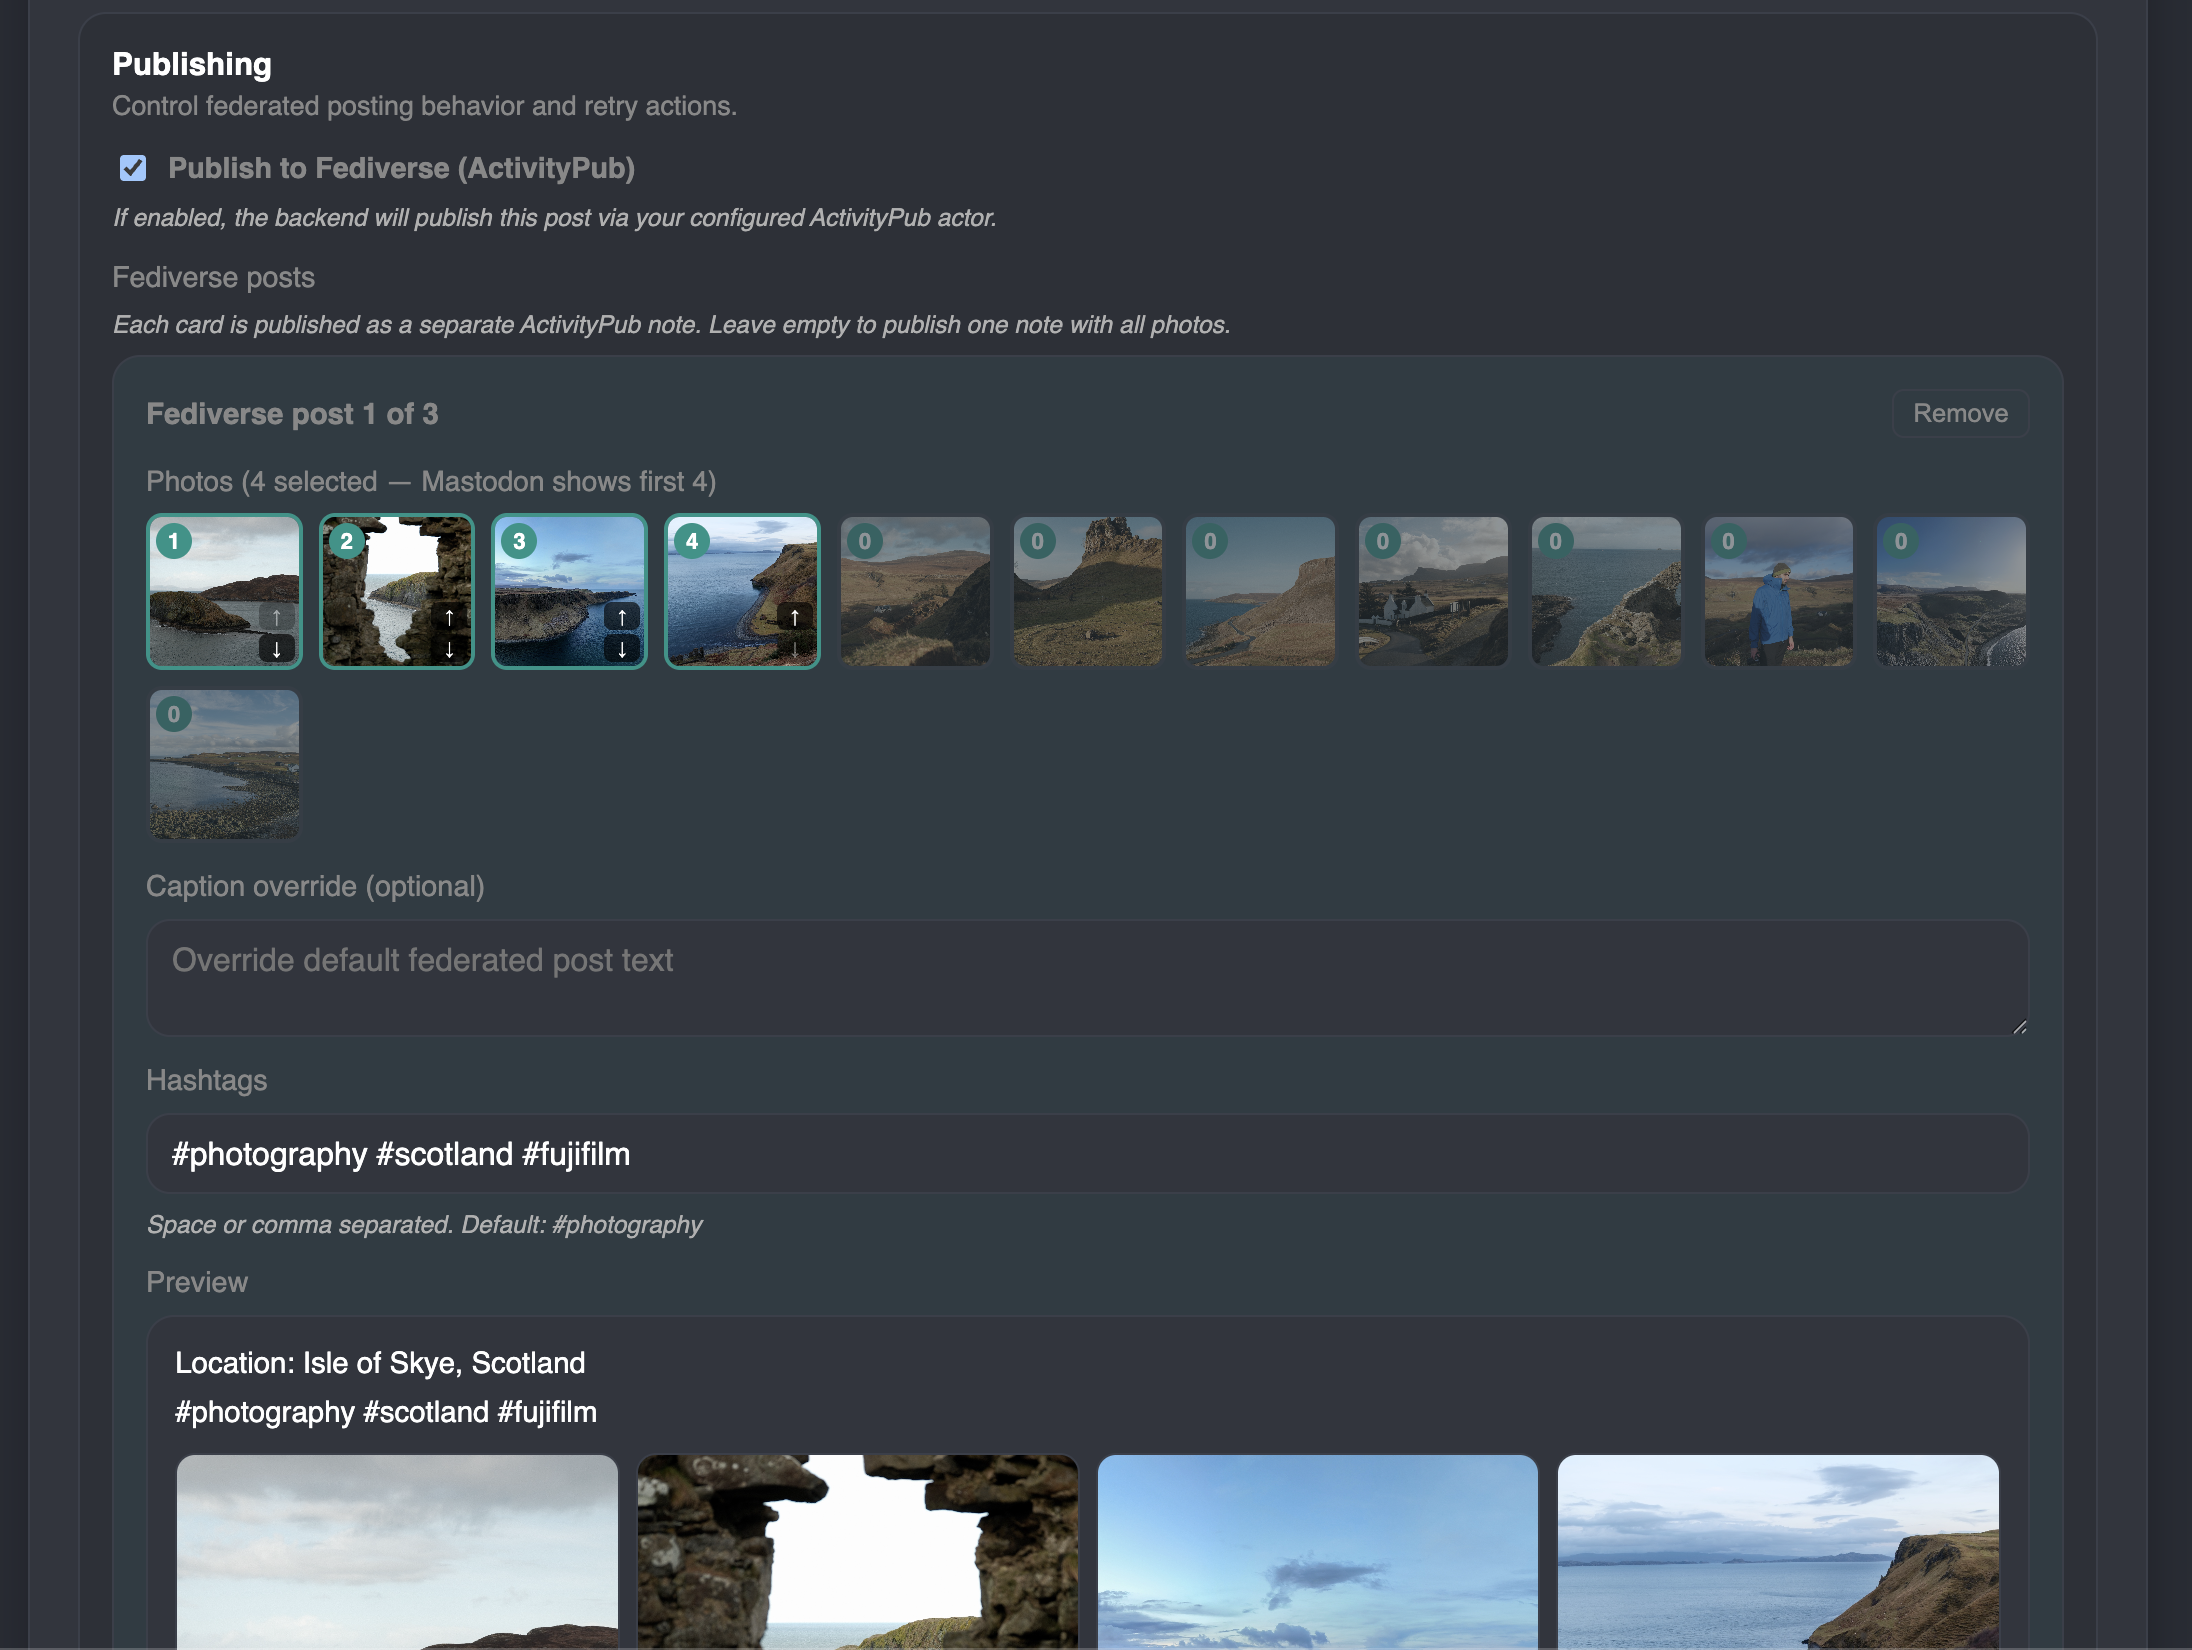Move photo 4 up in order

click(x=795, y=617)
